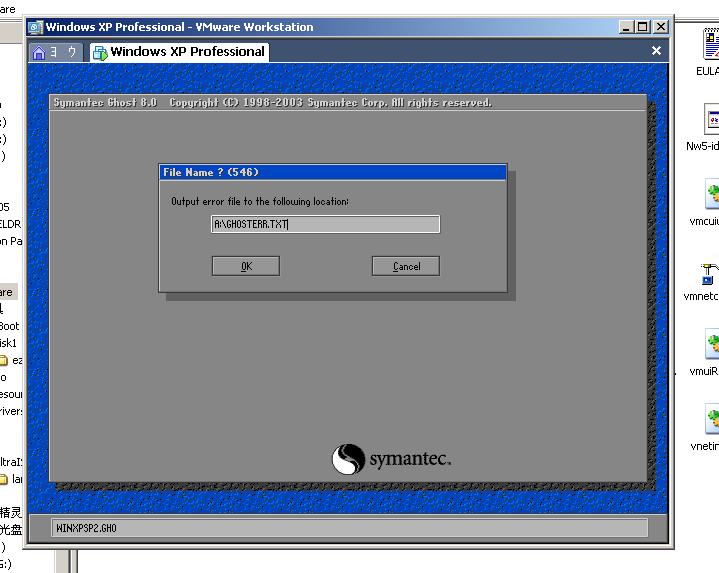Viewport: 719px width, 573px height.
Task: Select the 'lar' folder in left tree
Action: [11, 479]
